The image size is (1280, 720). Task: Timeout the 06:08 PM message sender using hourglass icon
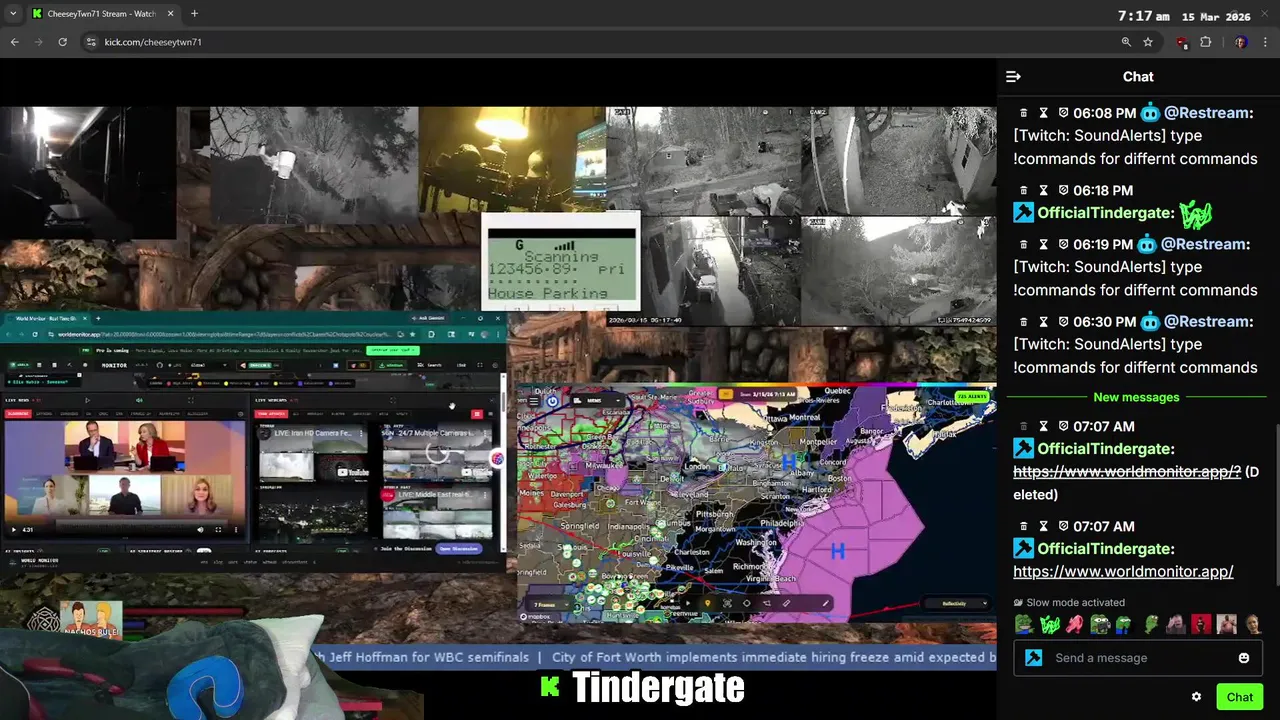click(x=1043, y=113)
